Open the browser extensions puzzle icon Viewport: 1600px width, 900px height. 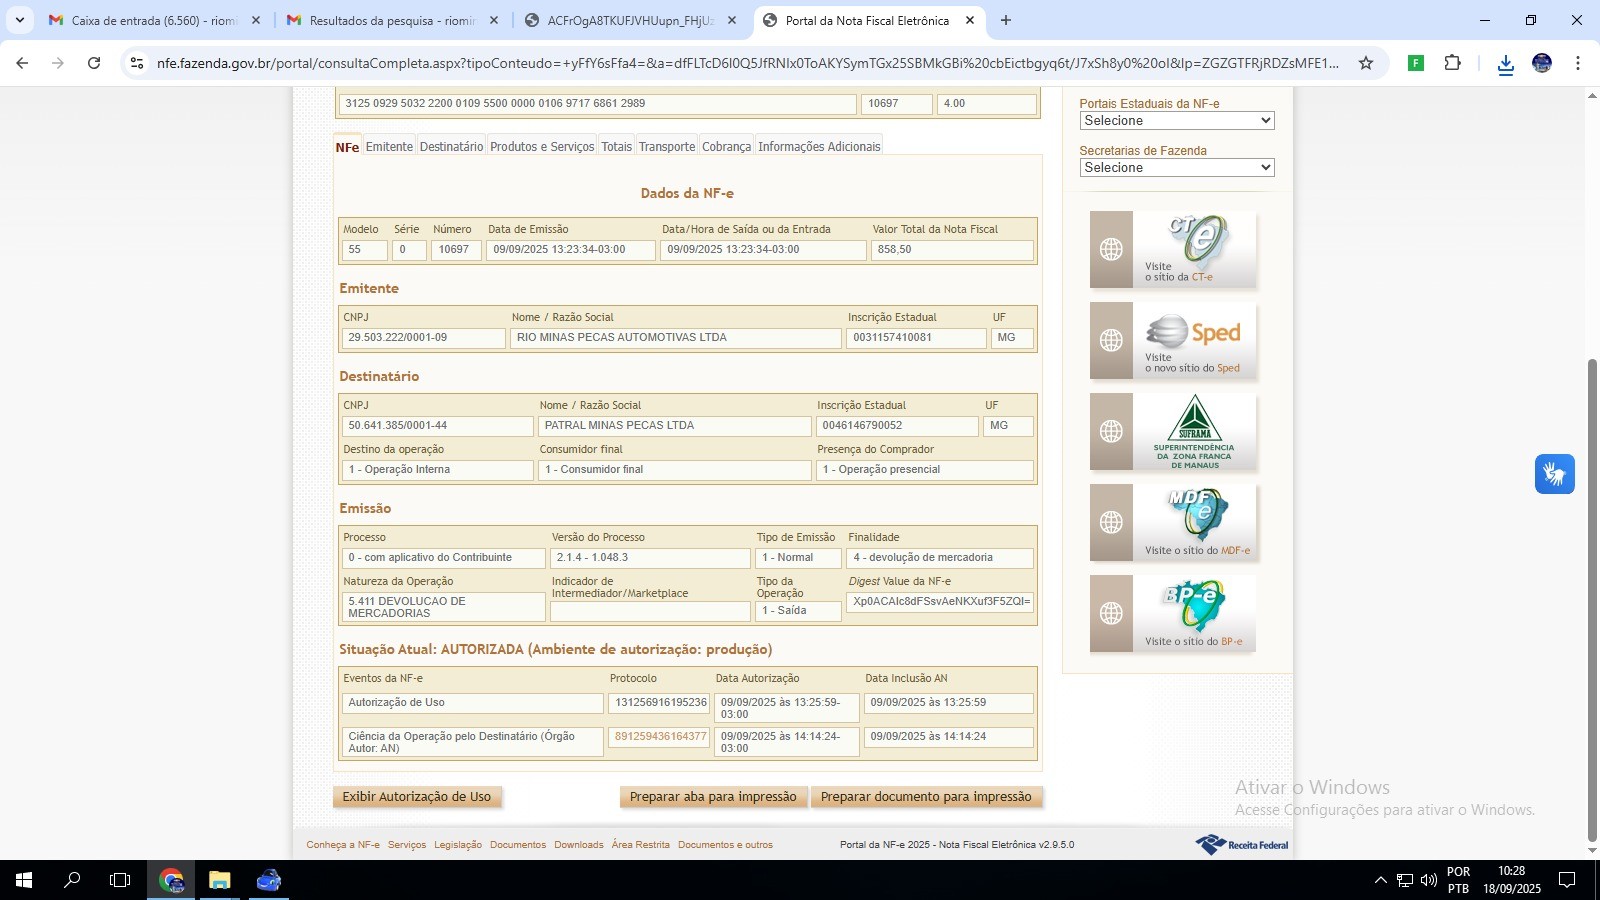click(x=1452, y=63)
